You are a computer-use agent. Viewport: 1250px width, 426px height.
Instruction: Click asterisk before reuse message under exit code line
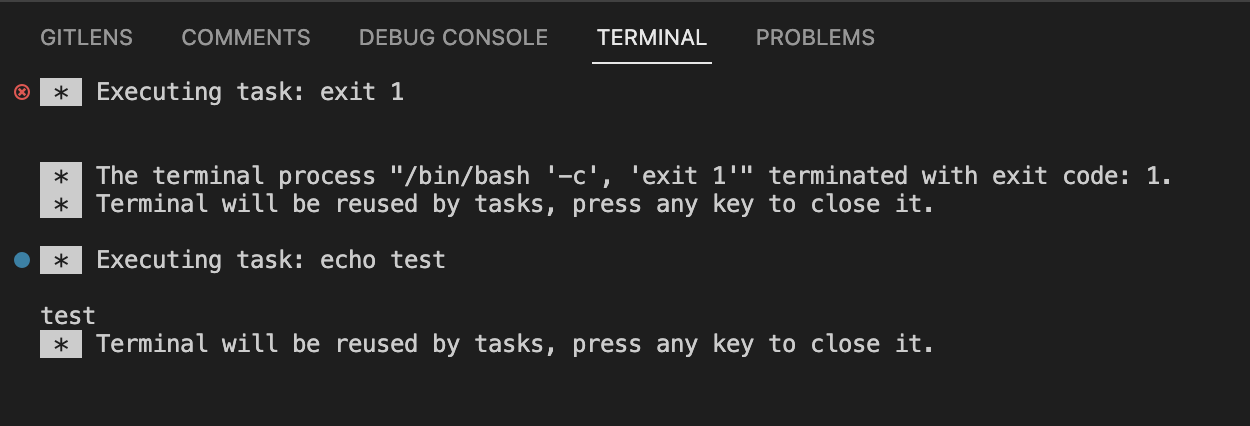click(61, 205)
